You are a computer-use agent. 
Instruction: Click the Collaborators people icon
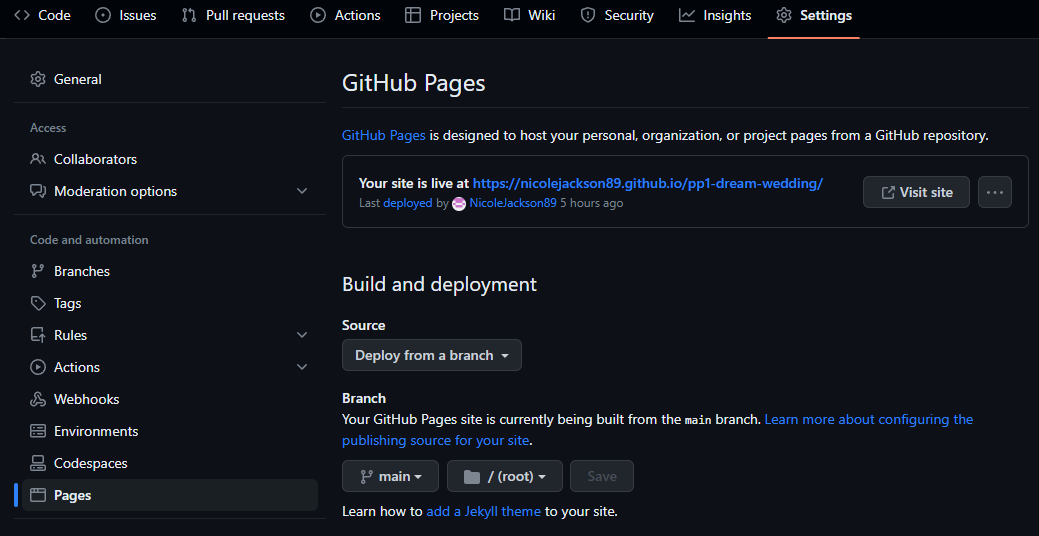pyautogui.click(x=38, y=159)
